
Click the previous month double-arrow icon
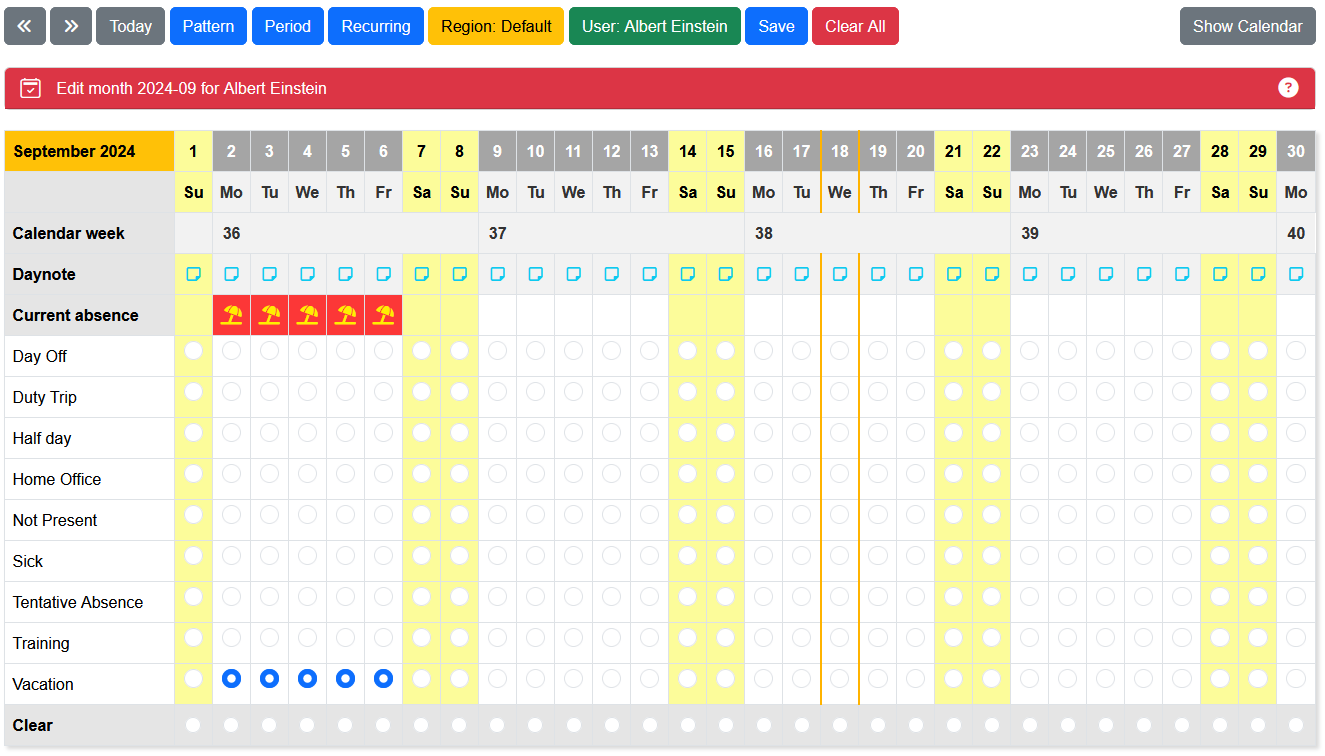click(25, 27)
